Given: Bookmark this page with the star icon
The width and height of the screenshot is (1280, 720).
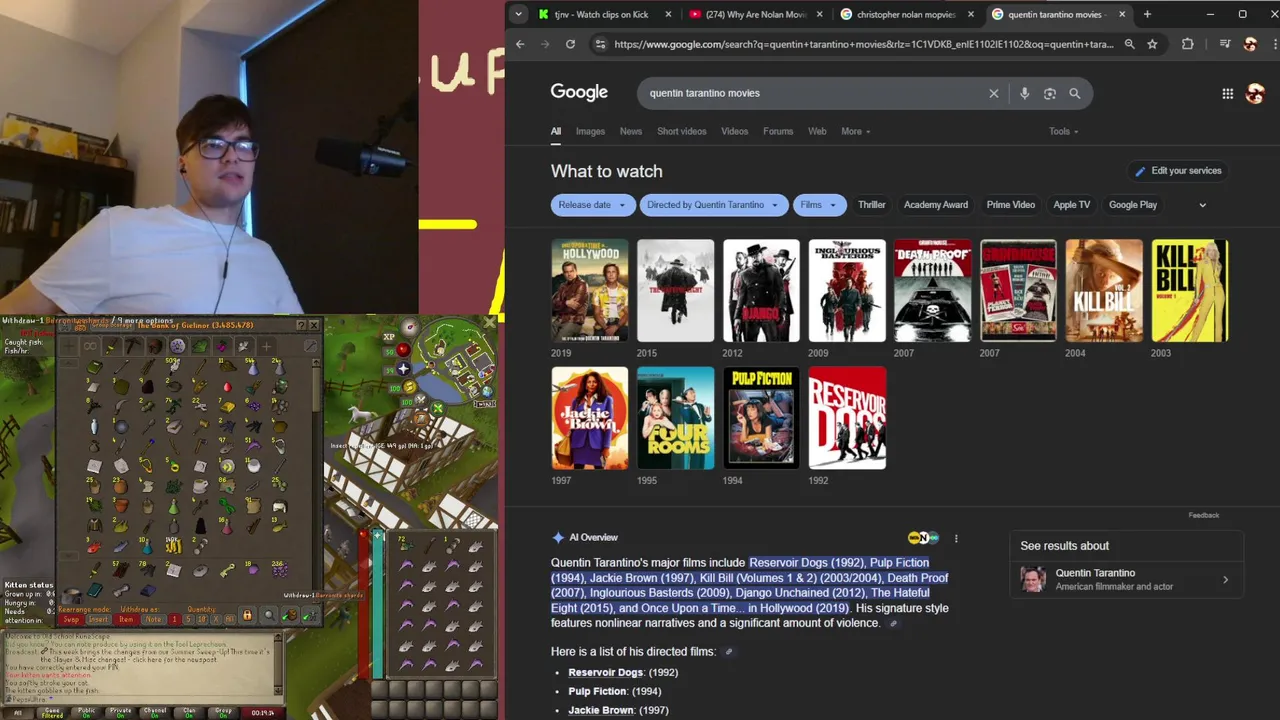Looking at the screenshot, I should (1152, 44).
